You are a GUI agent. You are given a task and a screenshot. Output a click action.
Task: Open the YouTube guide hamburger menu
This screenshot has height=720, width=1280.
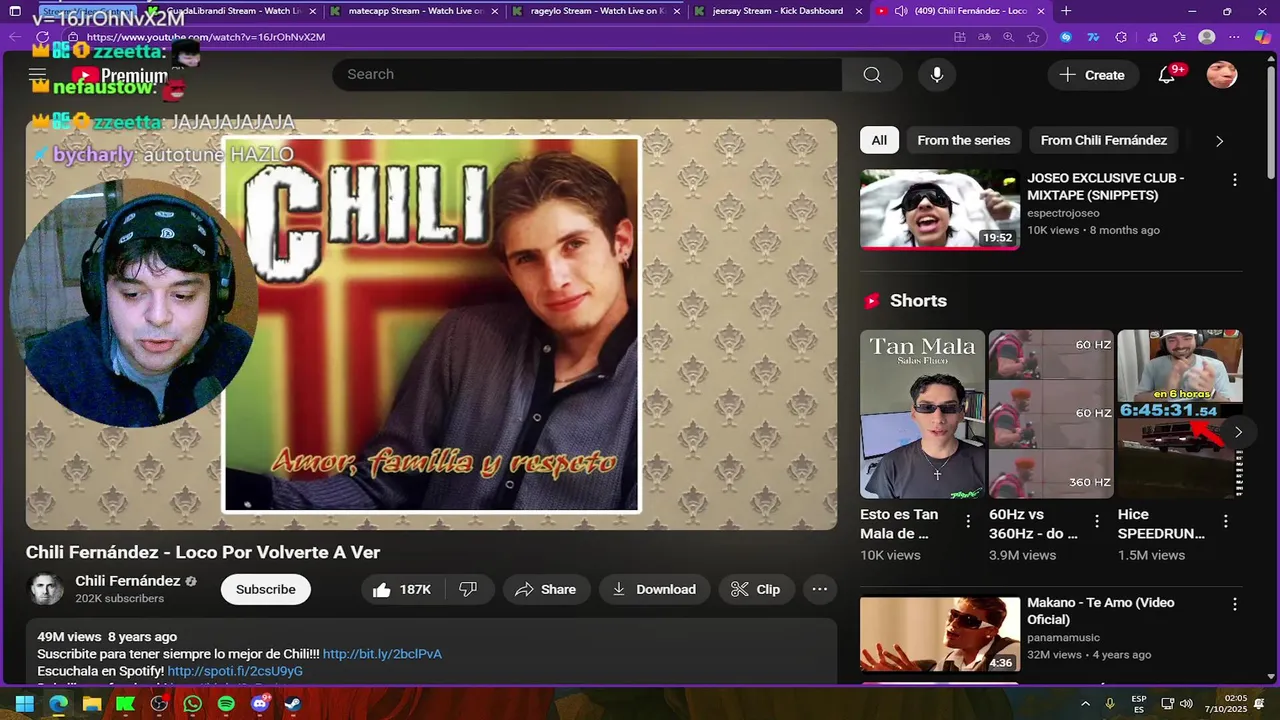pos(38,74)
